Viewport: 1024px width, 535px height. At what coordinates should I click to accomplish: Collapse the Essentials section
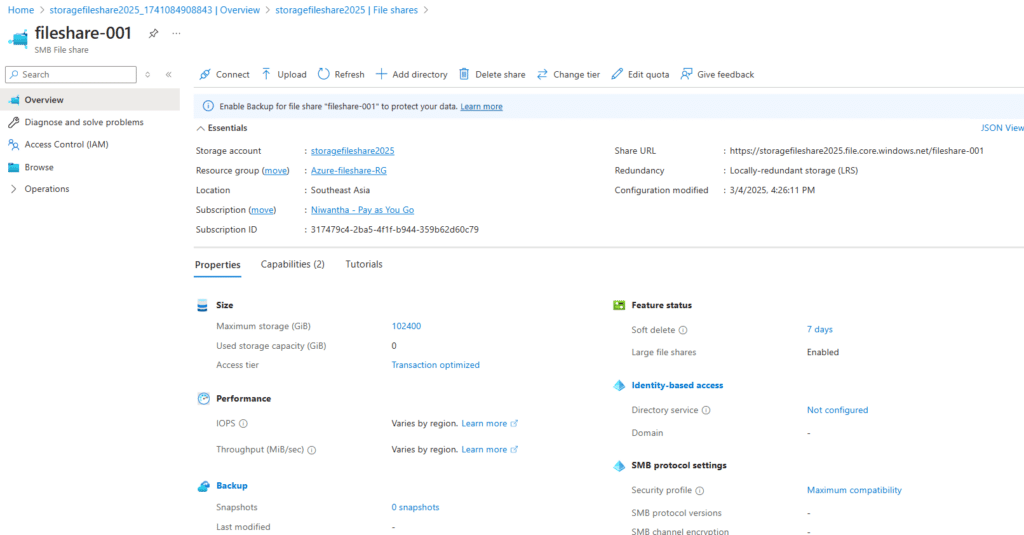coord(200,128)
